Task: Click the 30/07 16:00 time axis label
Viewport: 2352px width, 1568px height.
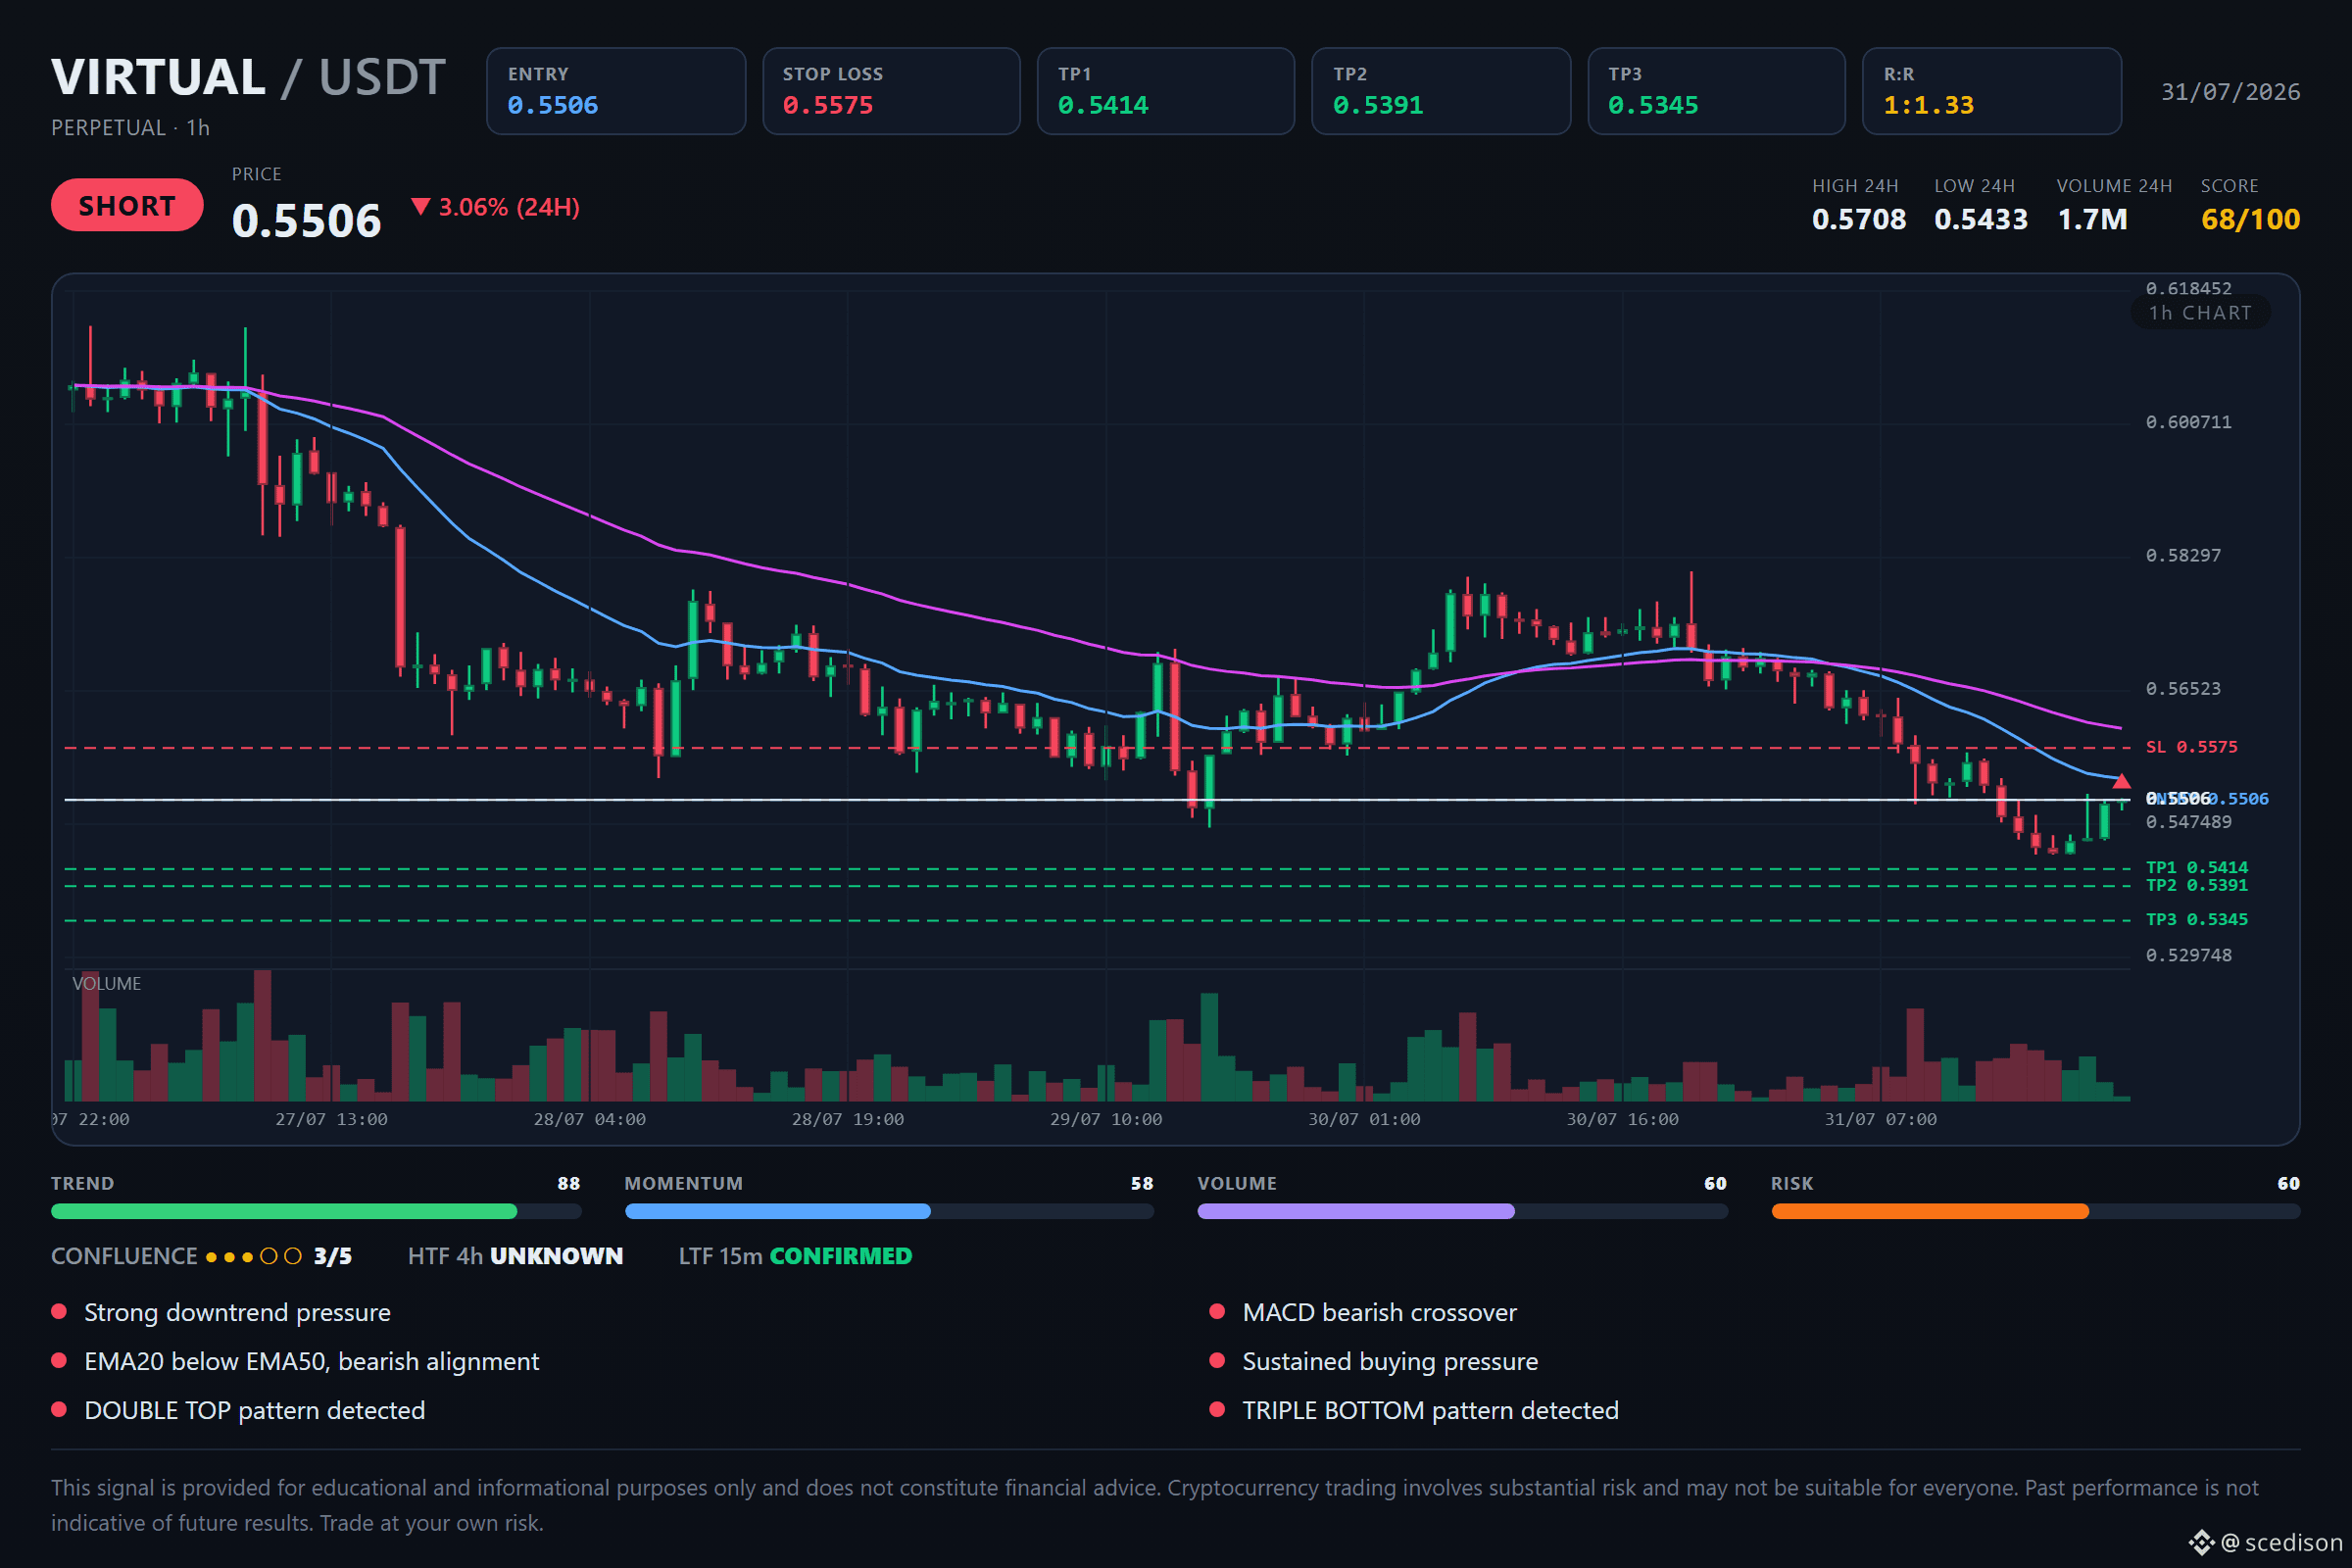Action: (1622, 1120)
